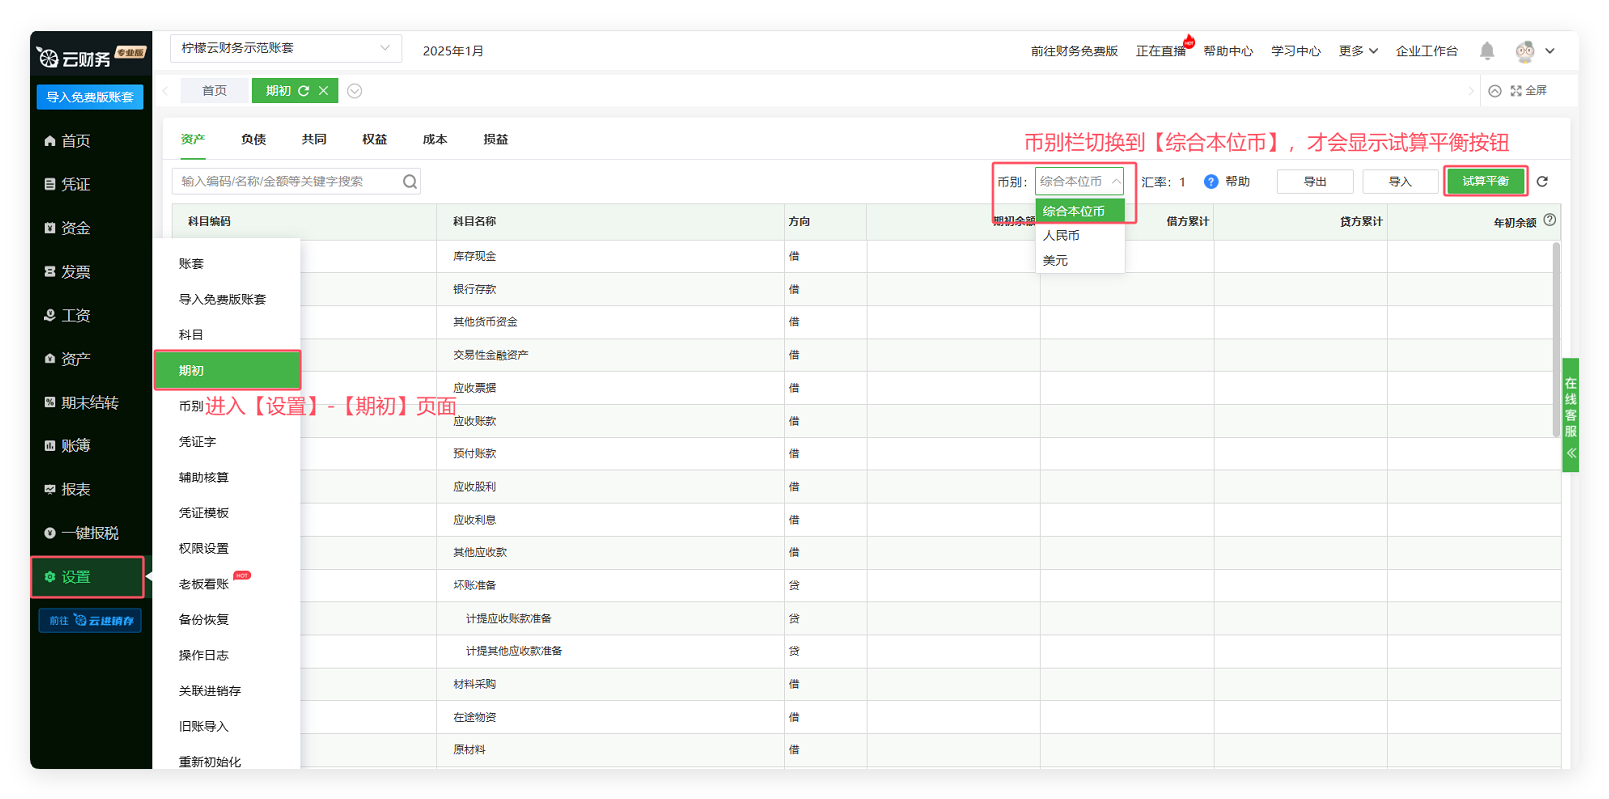
Task: Click the 全屏 fullscreen icon
Action: (1516, 91)
